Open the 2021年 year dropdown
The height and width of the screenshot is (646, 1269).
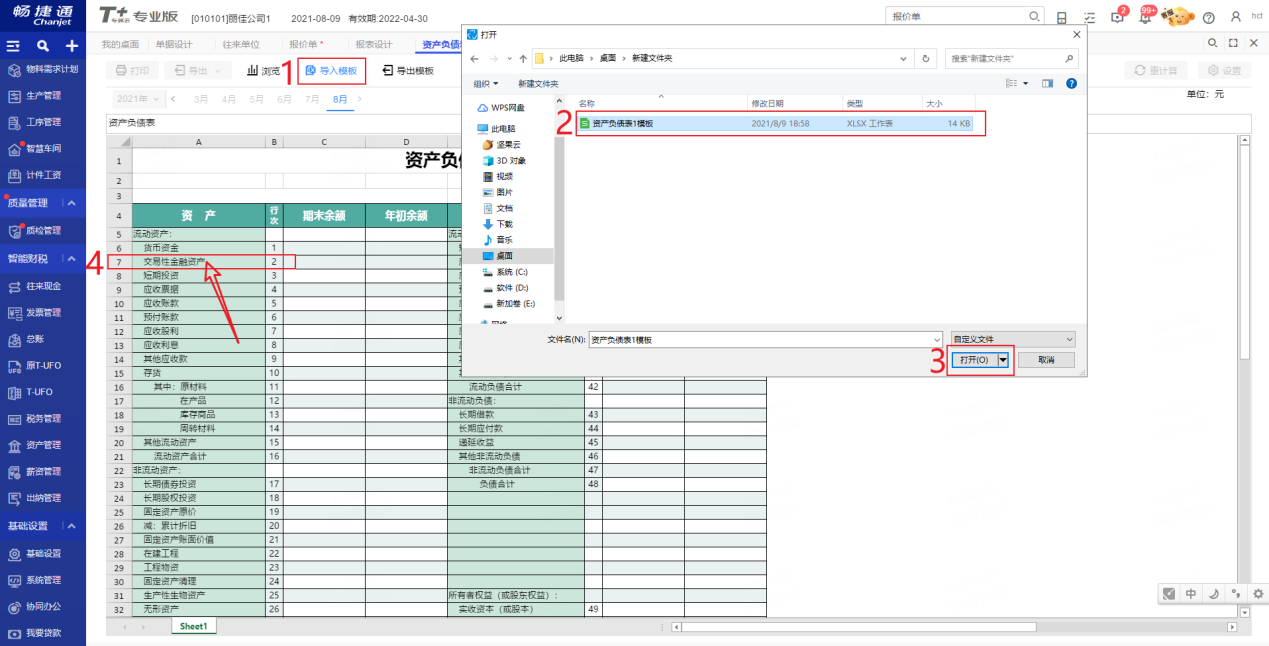click(x=138, y=99)
